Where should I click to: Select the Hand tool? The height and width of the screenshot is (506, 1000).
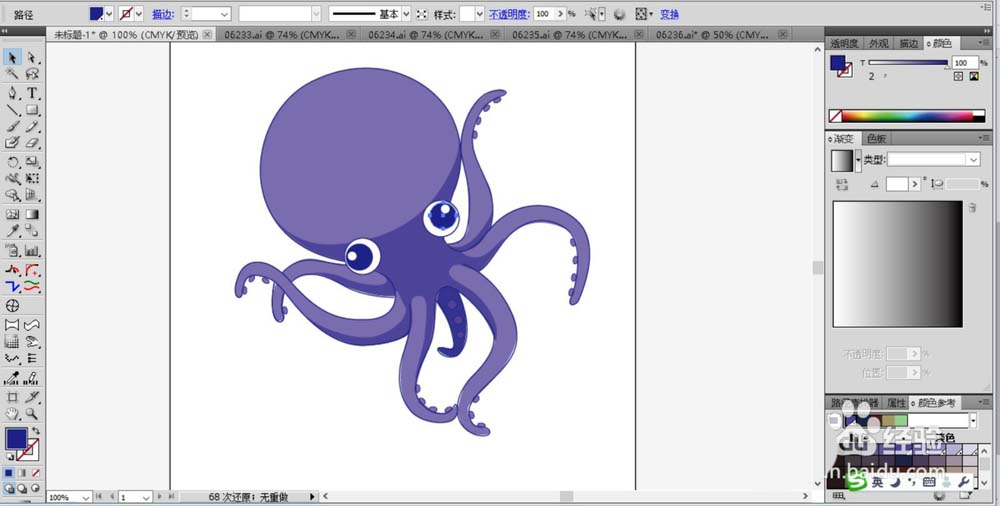[x=12, y=413]
